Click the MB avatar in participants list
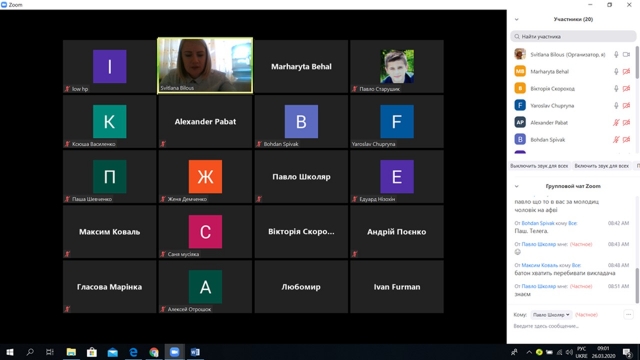The image size is (640, 360). 520,71
